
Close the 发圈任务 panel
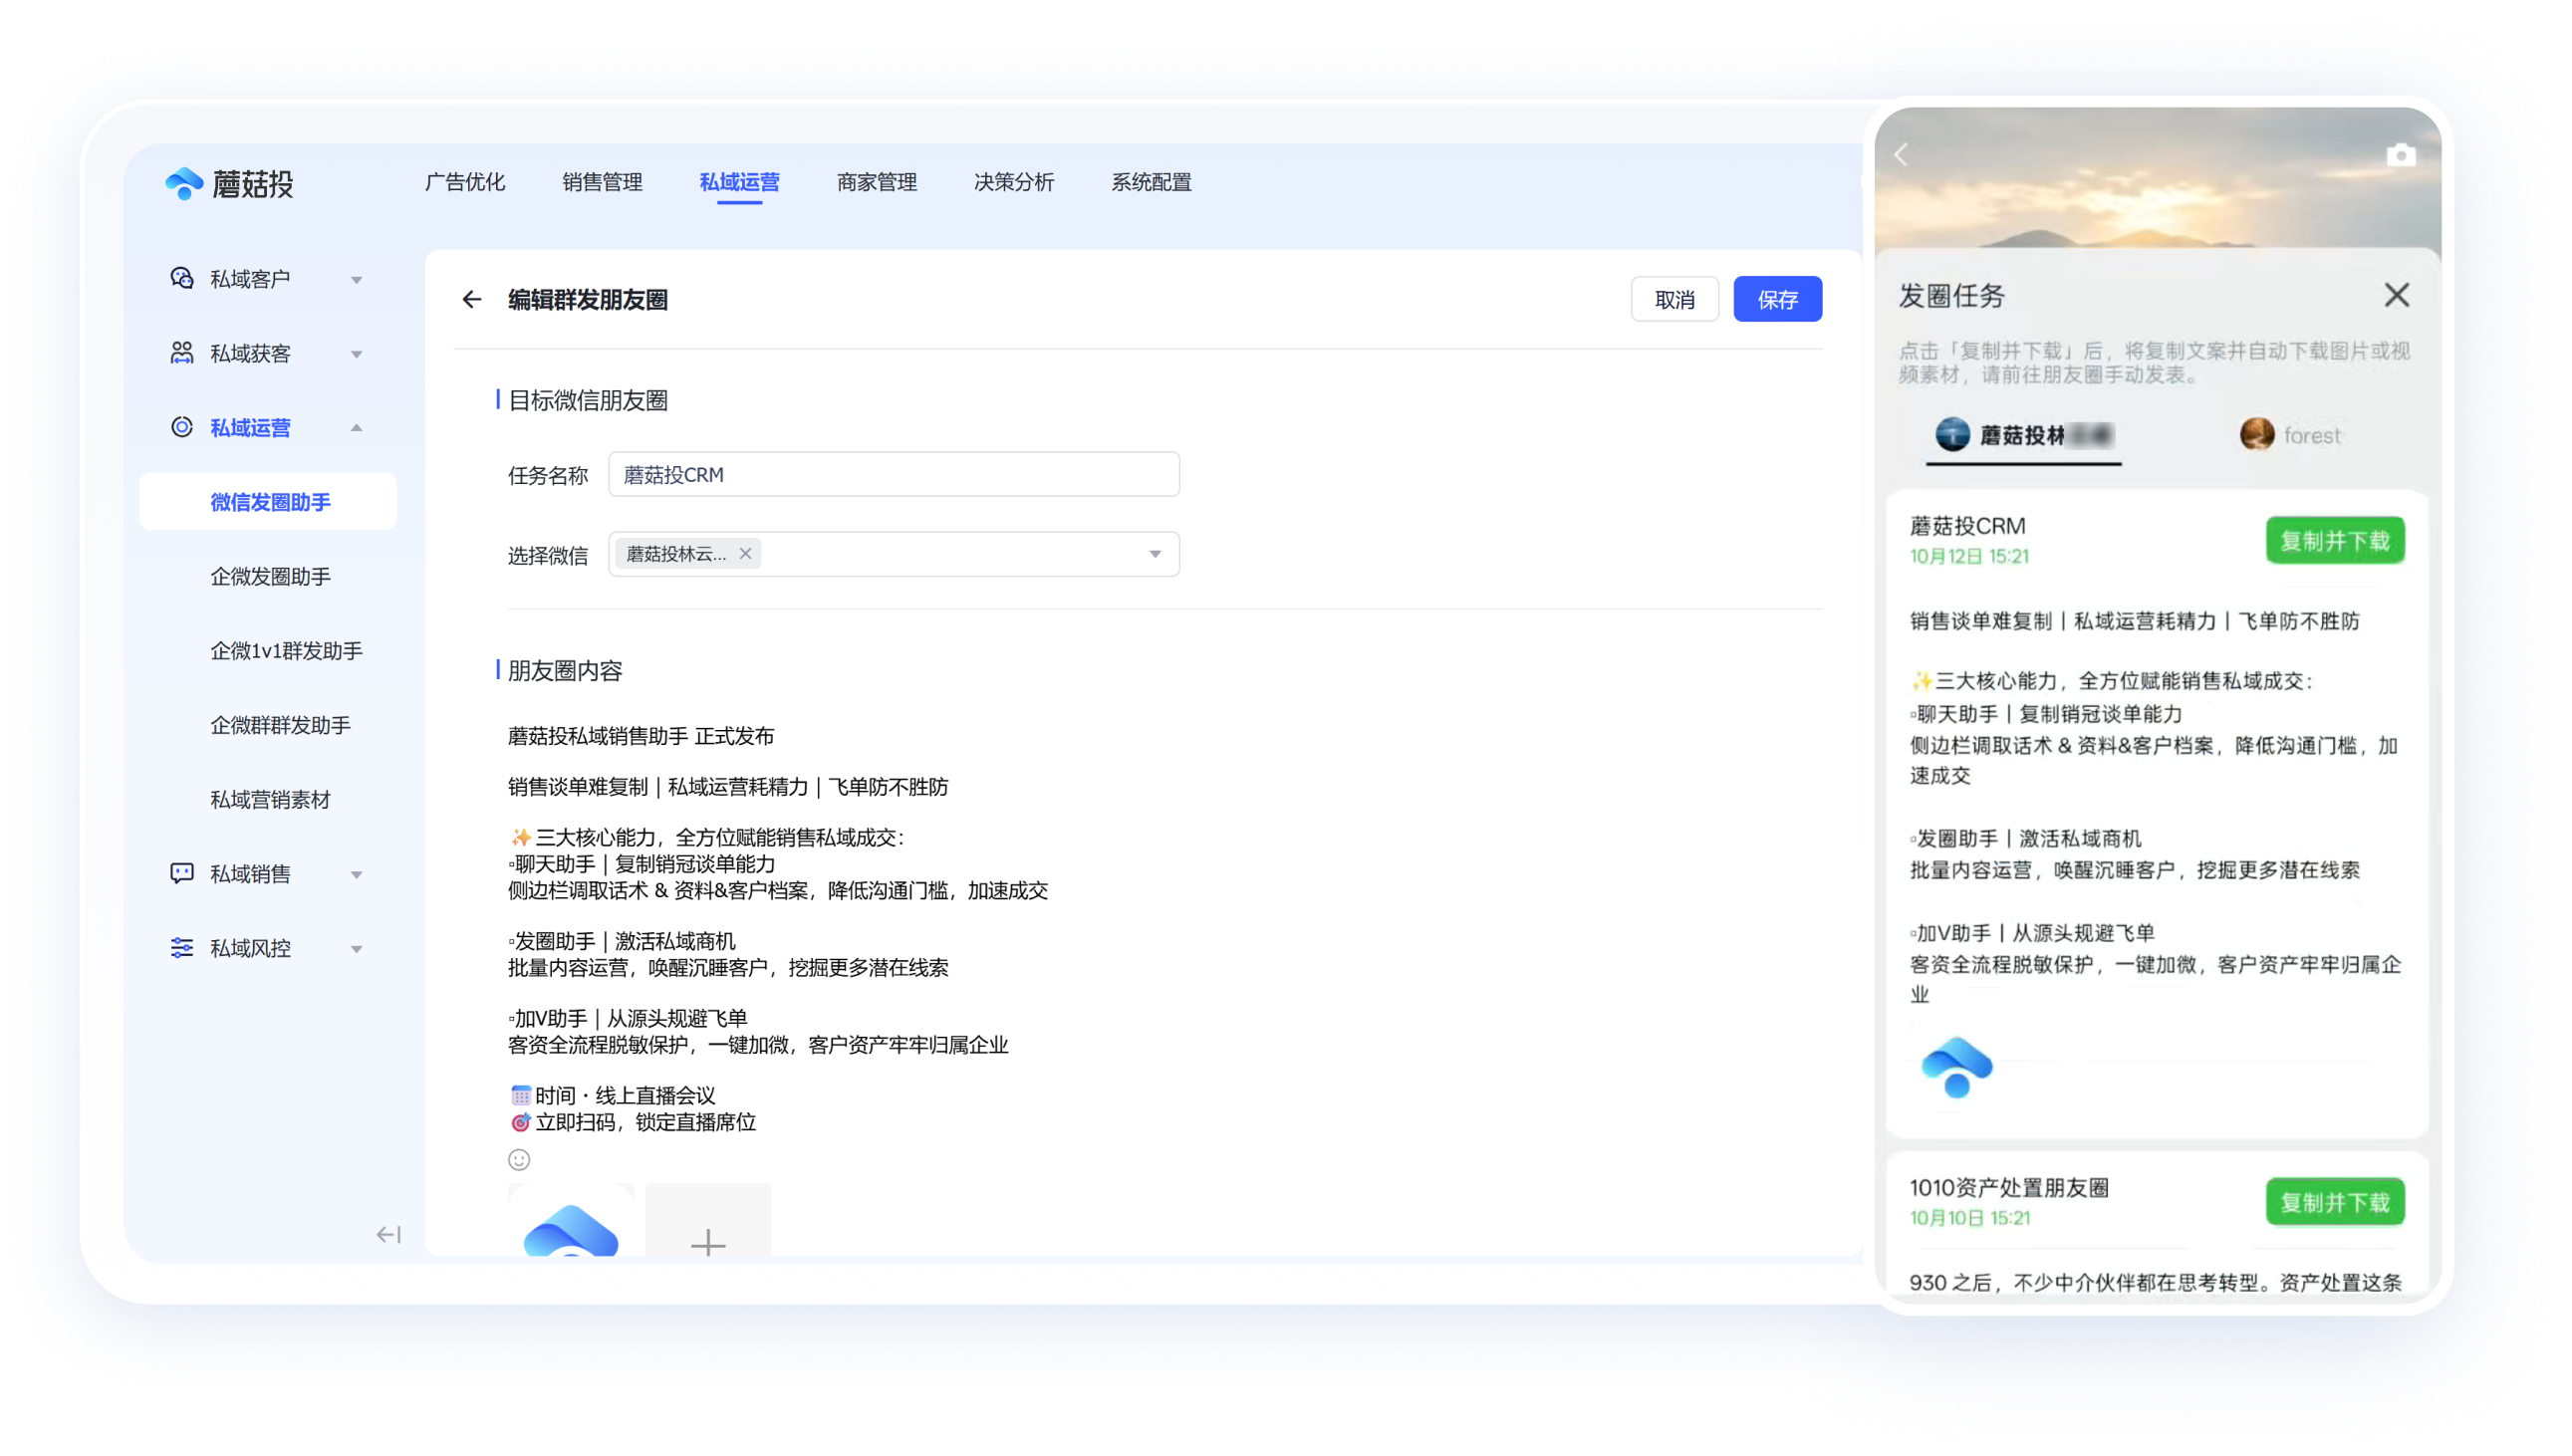2396,295
